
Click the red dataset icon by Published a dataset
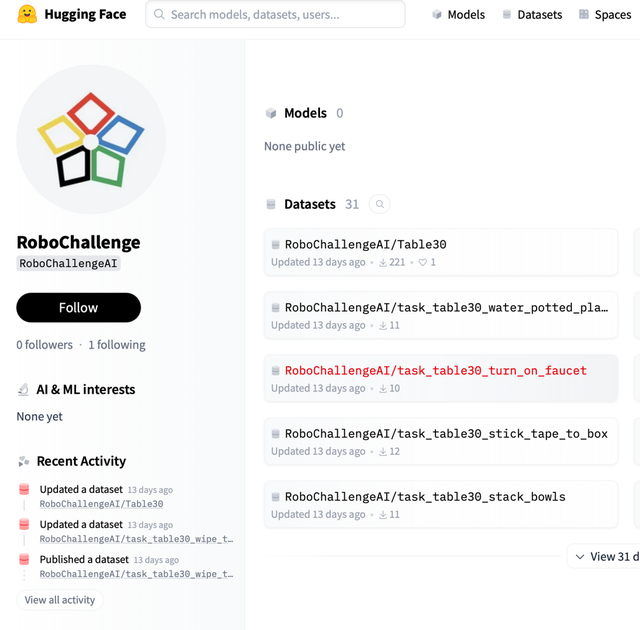pos(24,560)
